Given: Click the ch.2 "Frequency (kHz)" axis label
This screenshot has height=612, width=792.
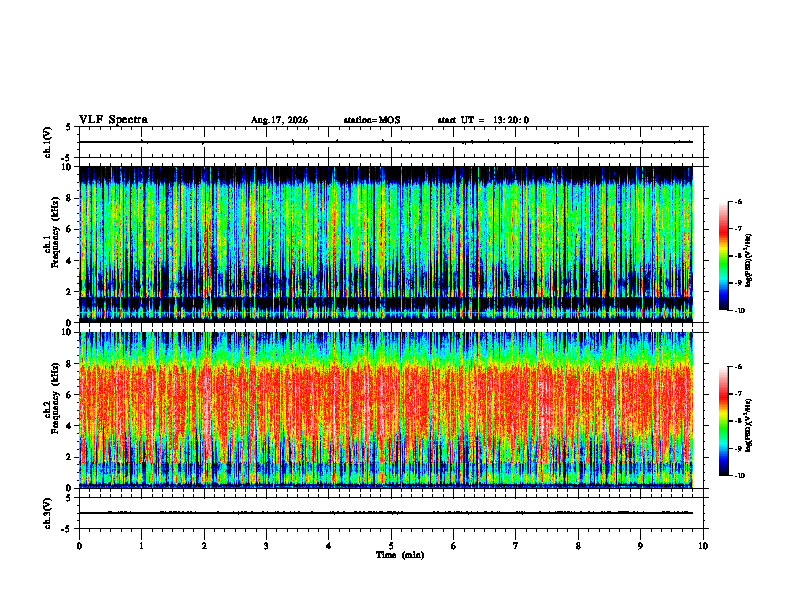Looking at the screenshot, I should coord(56,398).
